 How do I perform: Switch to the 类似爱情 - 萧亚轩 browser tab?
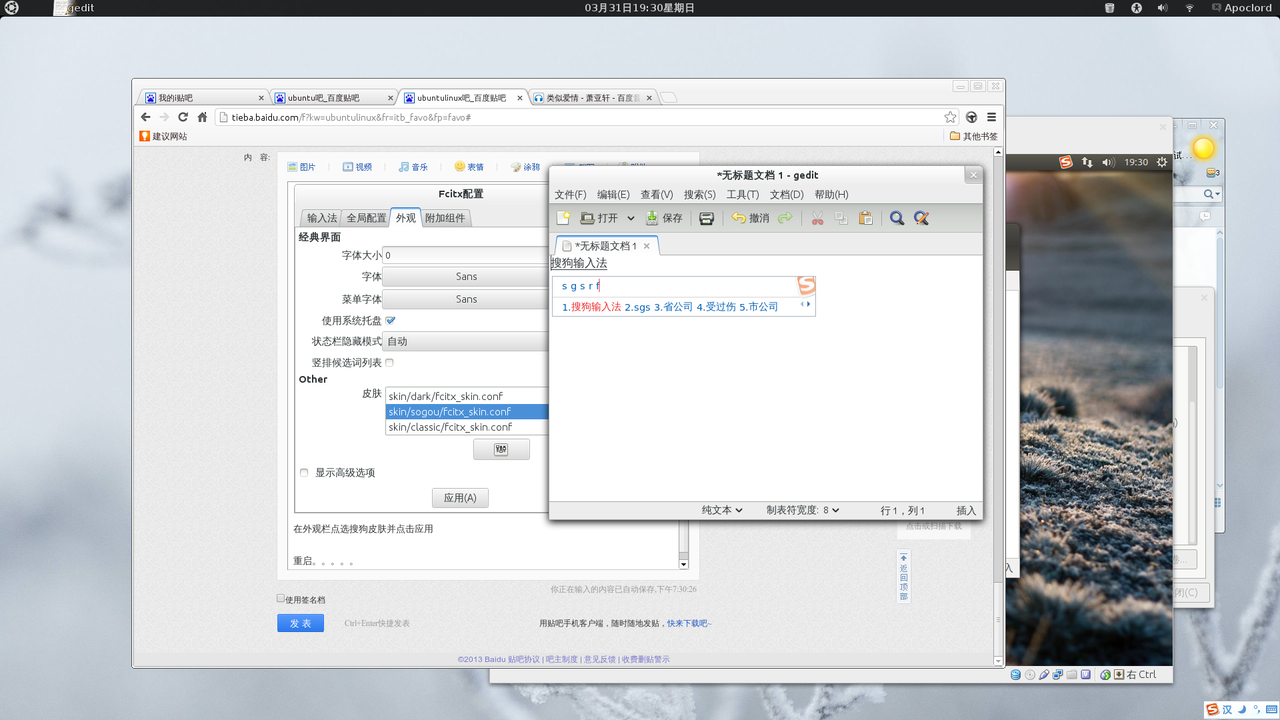(x=594, y=98)
